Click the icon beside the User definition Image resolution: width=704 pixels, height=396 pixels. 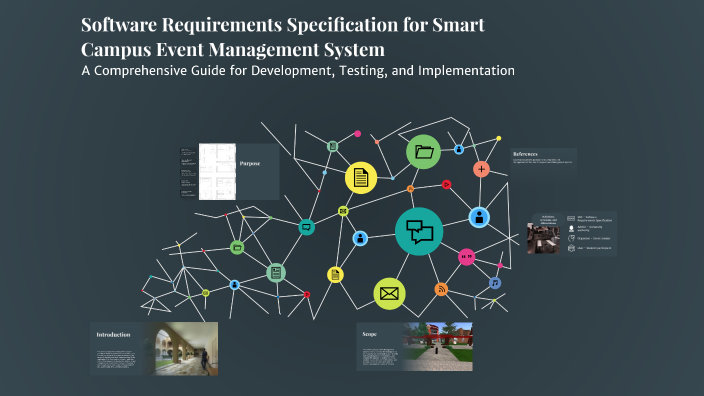coord(571,248)
